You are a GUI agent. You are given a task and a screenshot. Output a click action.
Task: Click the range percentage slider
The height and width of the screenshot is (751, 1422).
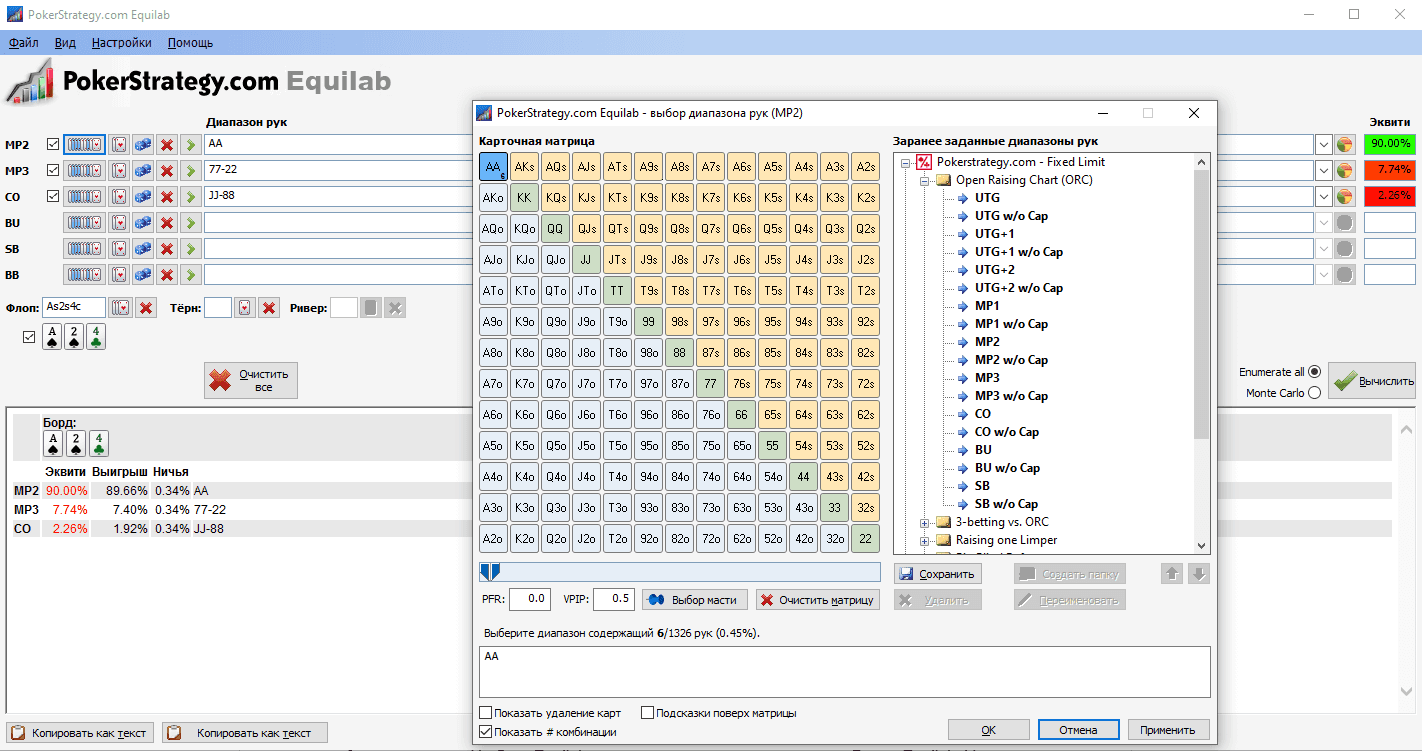(x=680, y=572)
